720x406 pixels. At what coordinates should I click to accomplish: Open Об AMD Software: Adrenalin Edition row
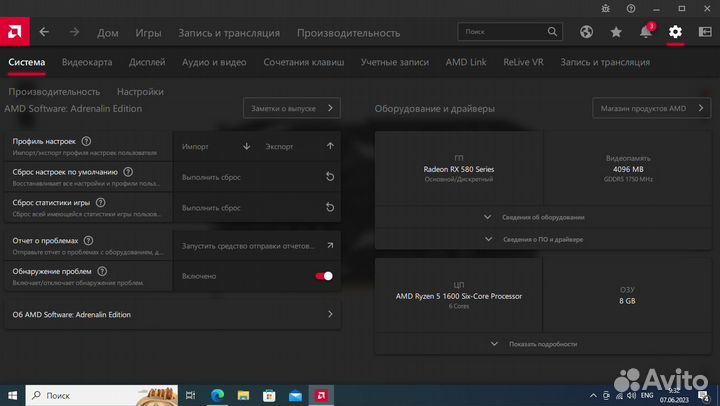pos(172,314)
